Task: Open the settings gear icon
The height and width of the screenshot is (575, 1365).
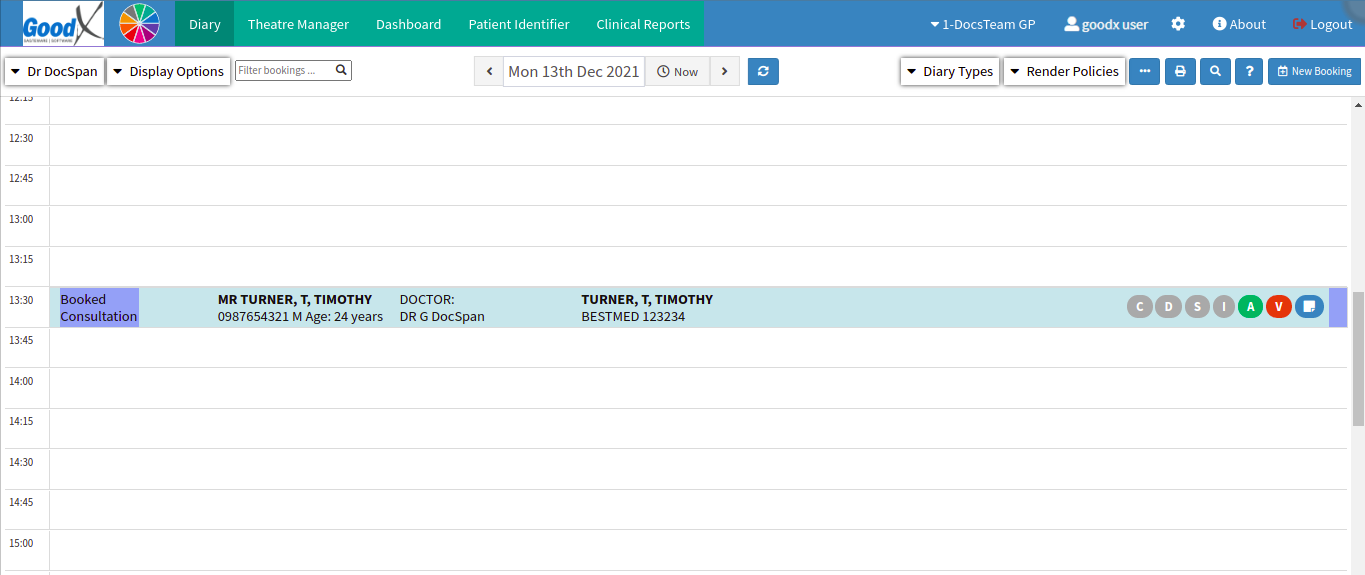Action: (x=1178, y=24)
